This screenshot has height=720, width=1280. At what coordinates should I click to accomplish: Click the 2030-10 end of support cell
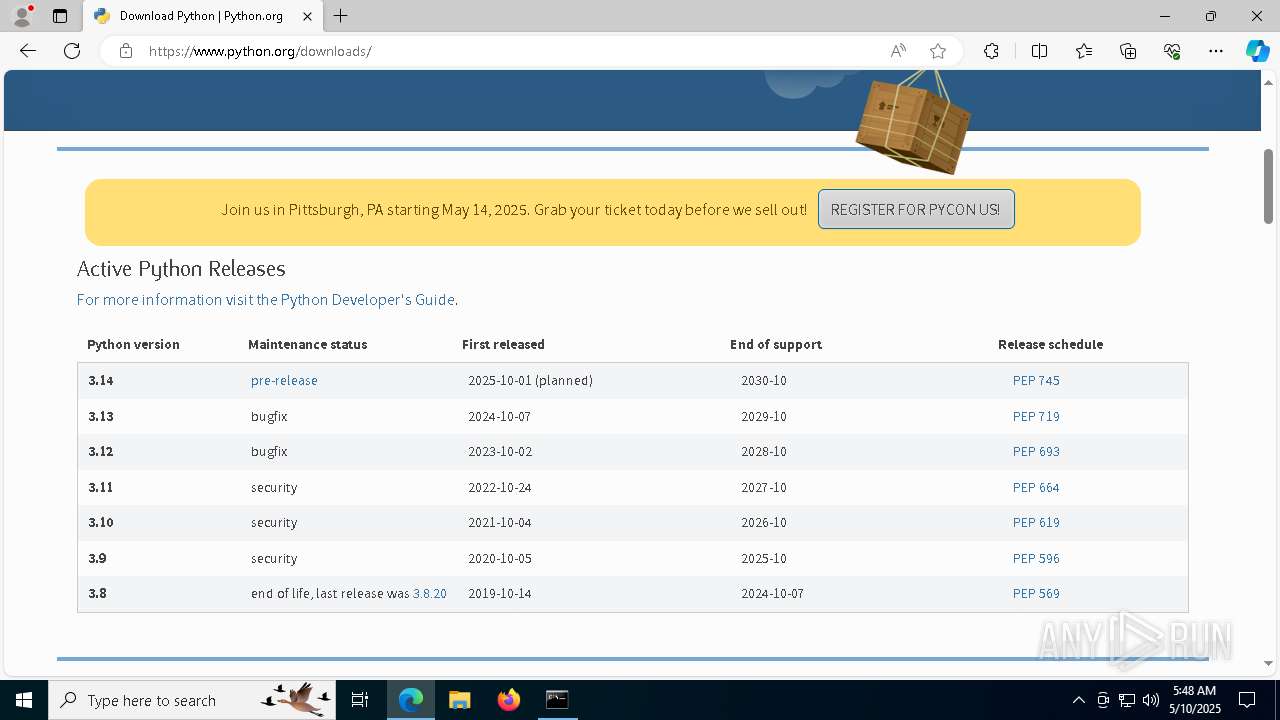(764, 381)
